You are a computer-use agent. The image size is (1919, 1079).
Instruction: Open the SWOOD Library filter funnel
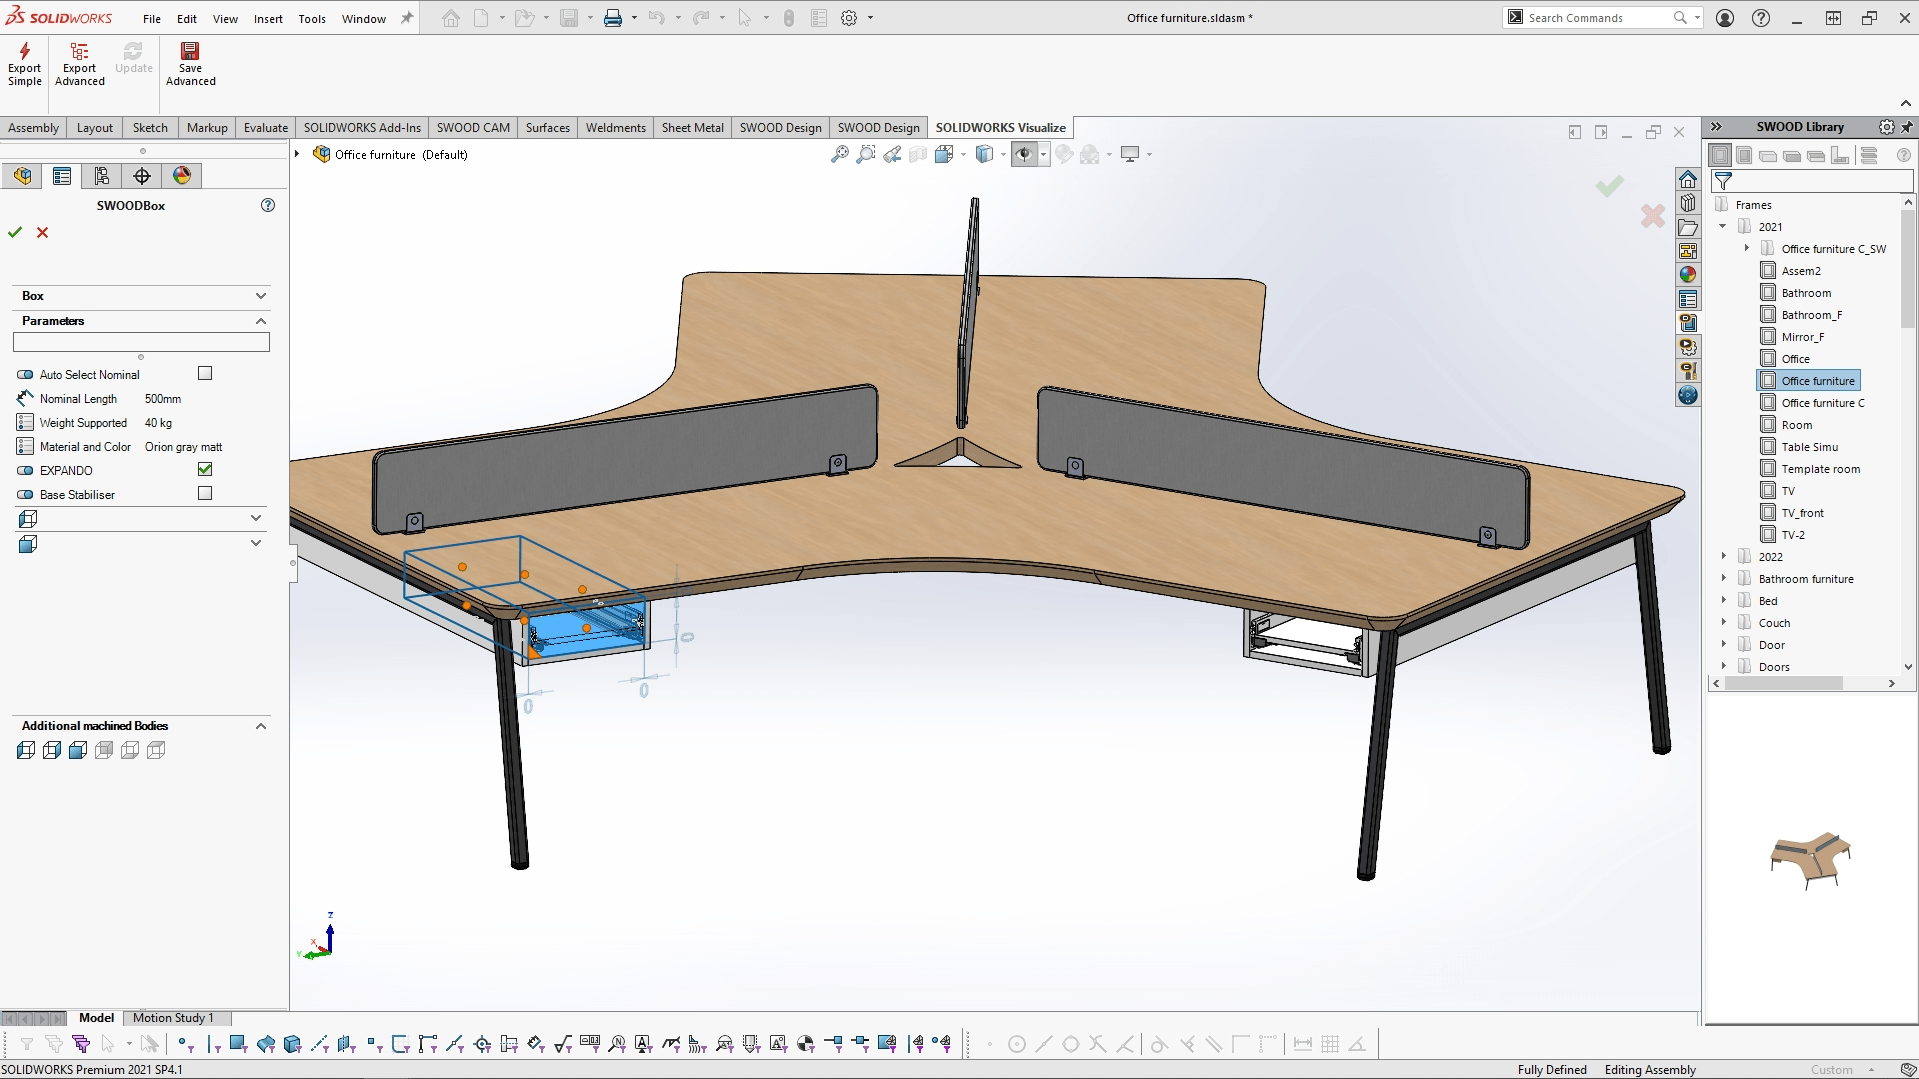1723,181
